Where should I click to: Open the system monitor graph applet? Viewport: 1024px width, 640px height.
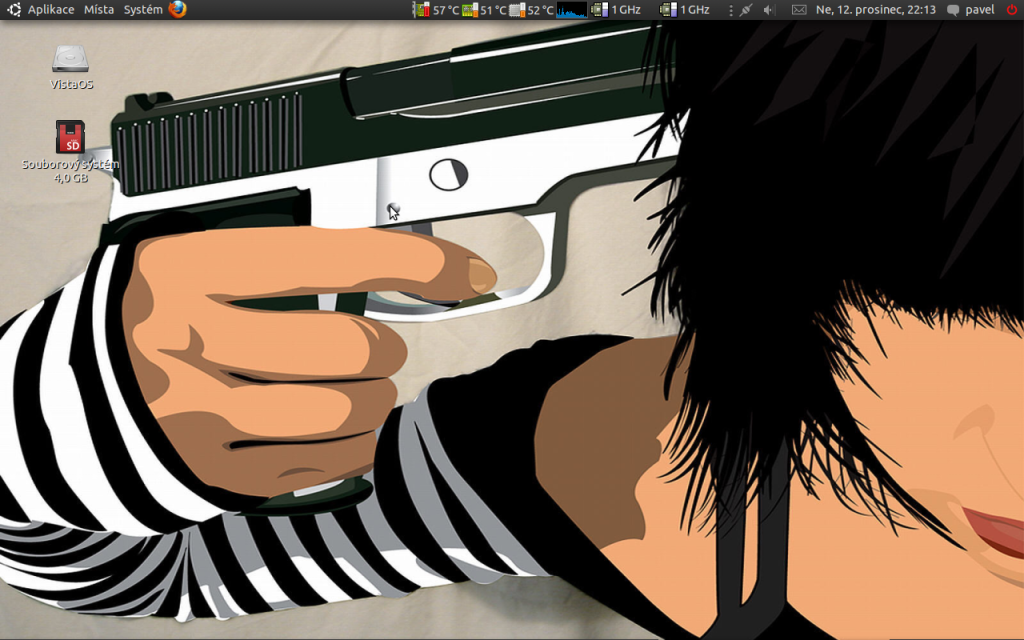571,10
